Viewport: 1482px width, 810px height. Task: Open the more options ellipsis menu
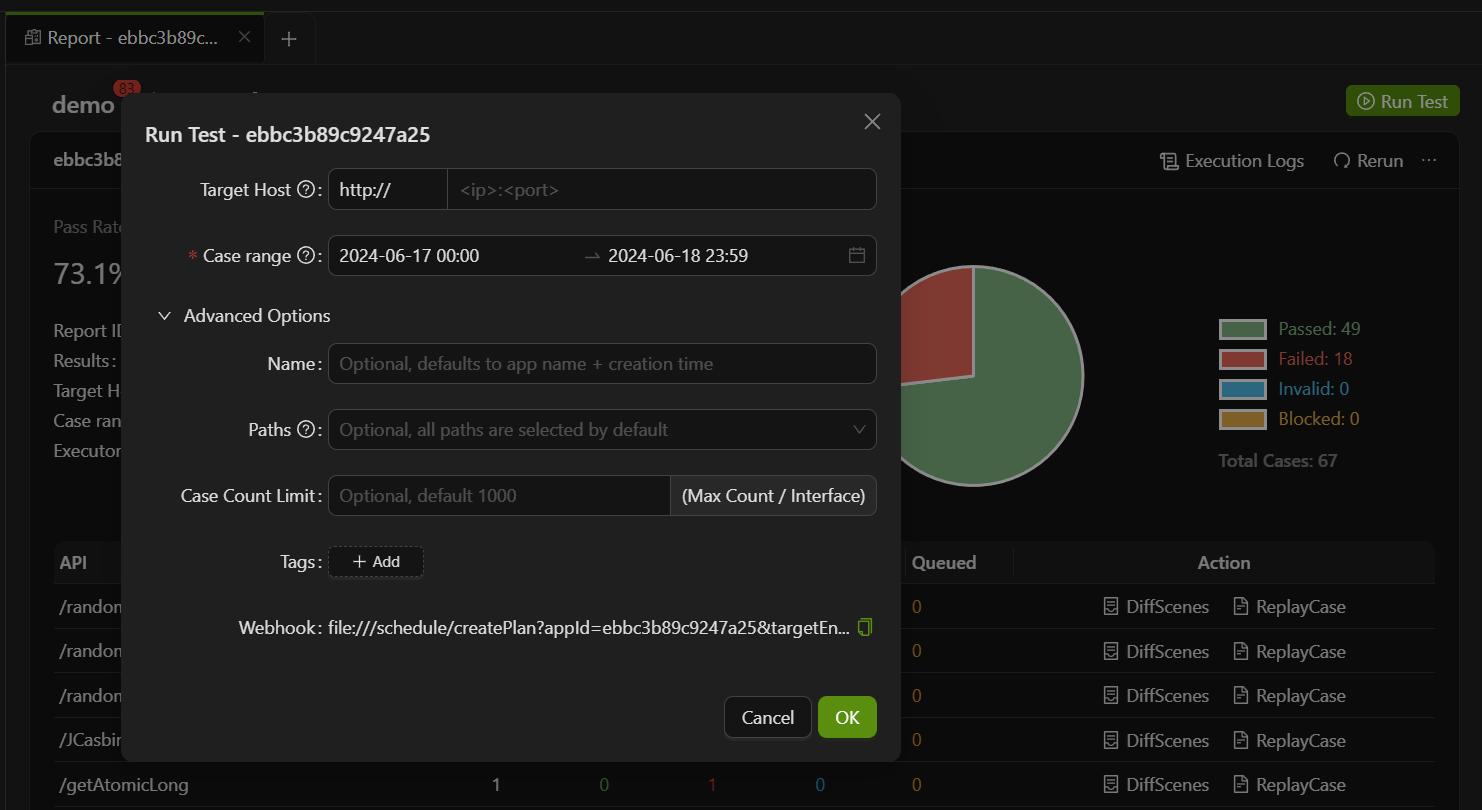(1429, 161)
